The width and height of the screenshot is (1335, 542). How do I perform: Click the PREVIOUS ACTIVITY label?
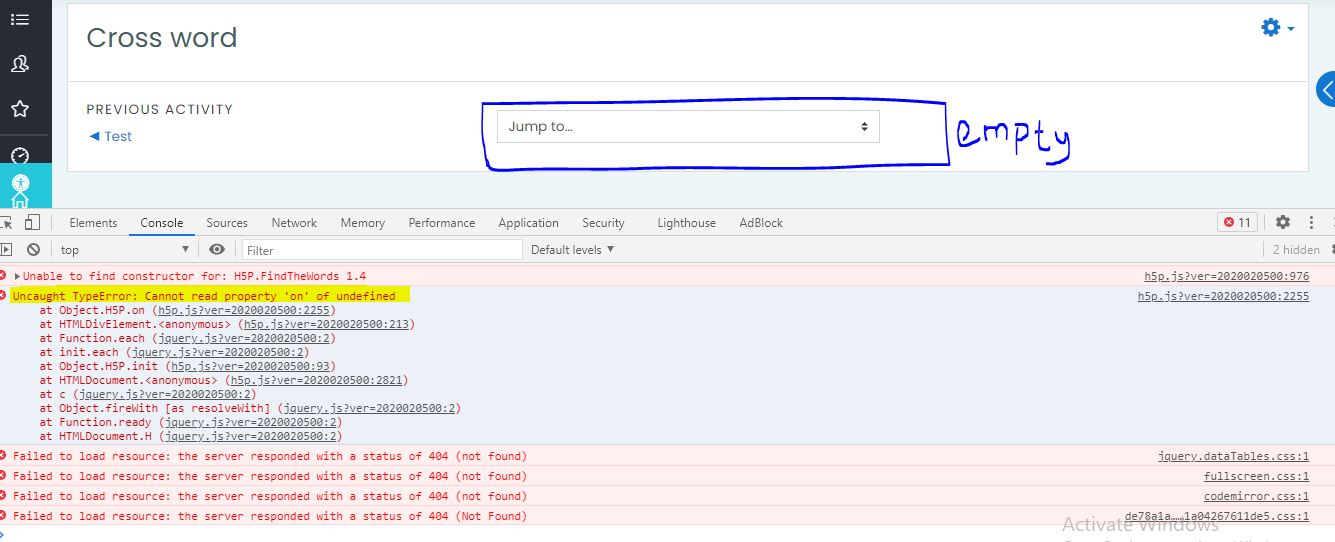pyautogui.click(x=160, y=109)
